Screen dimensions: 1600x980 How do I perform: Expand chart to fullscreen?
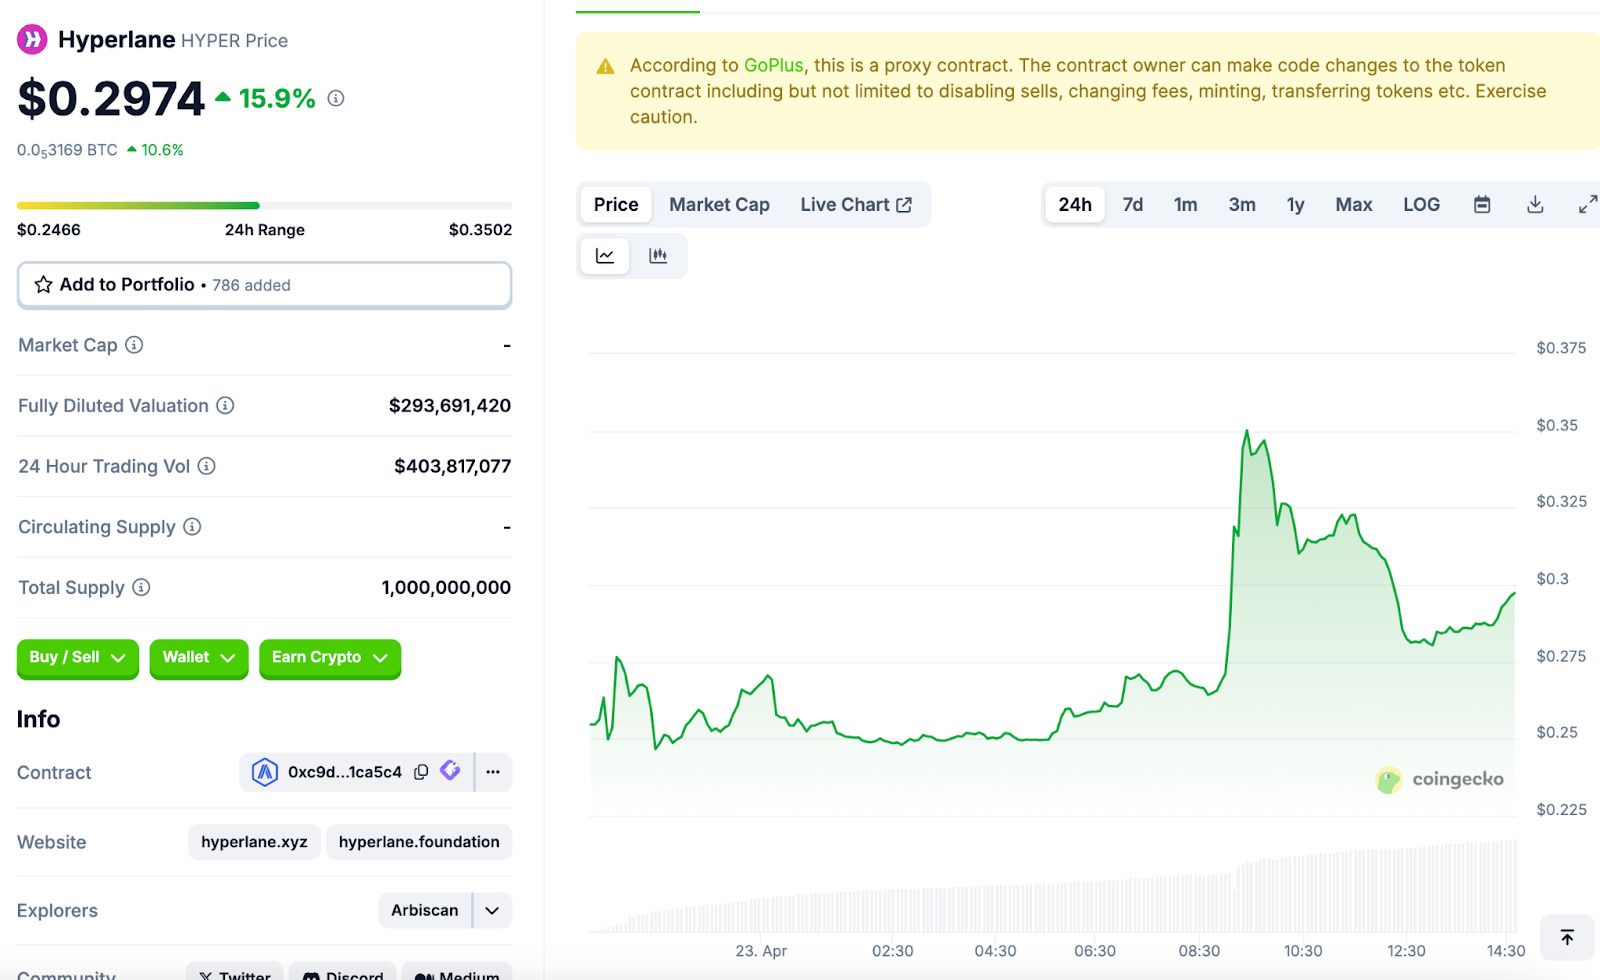[x=1587, y=205]
